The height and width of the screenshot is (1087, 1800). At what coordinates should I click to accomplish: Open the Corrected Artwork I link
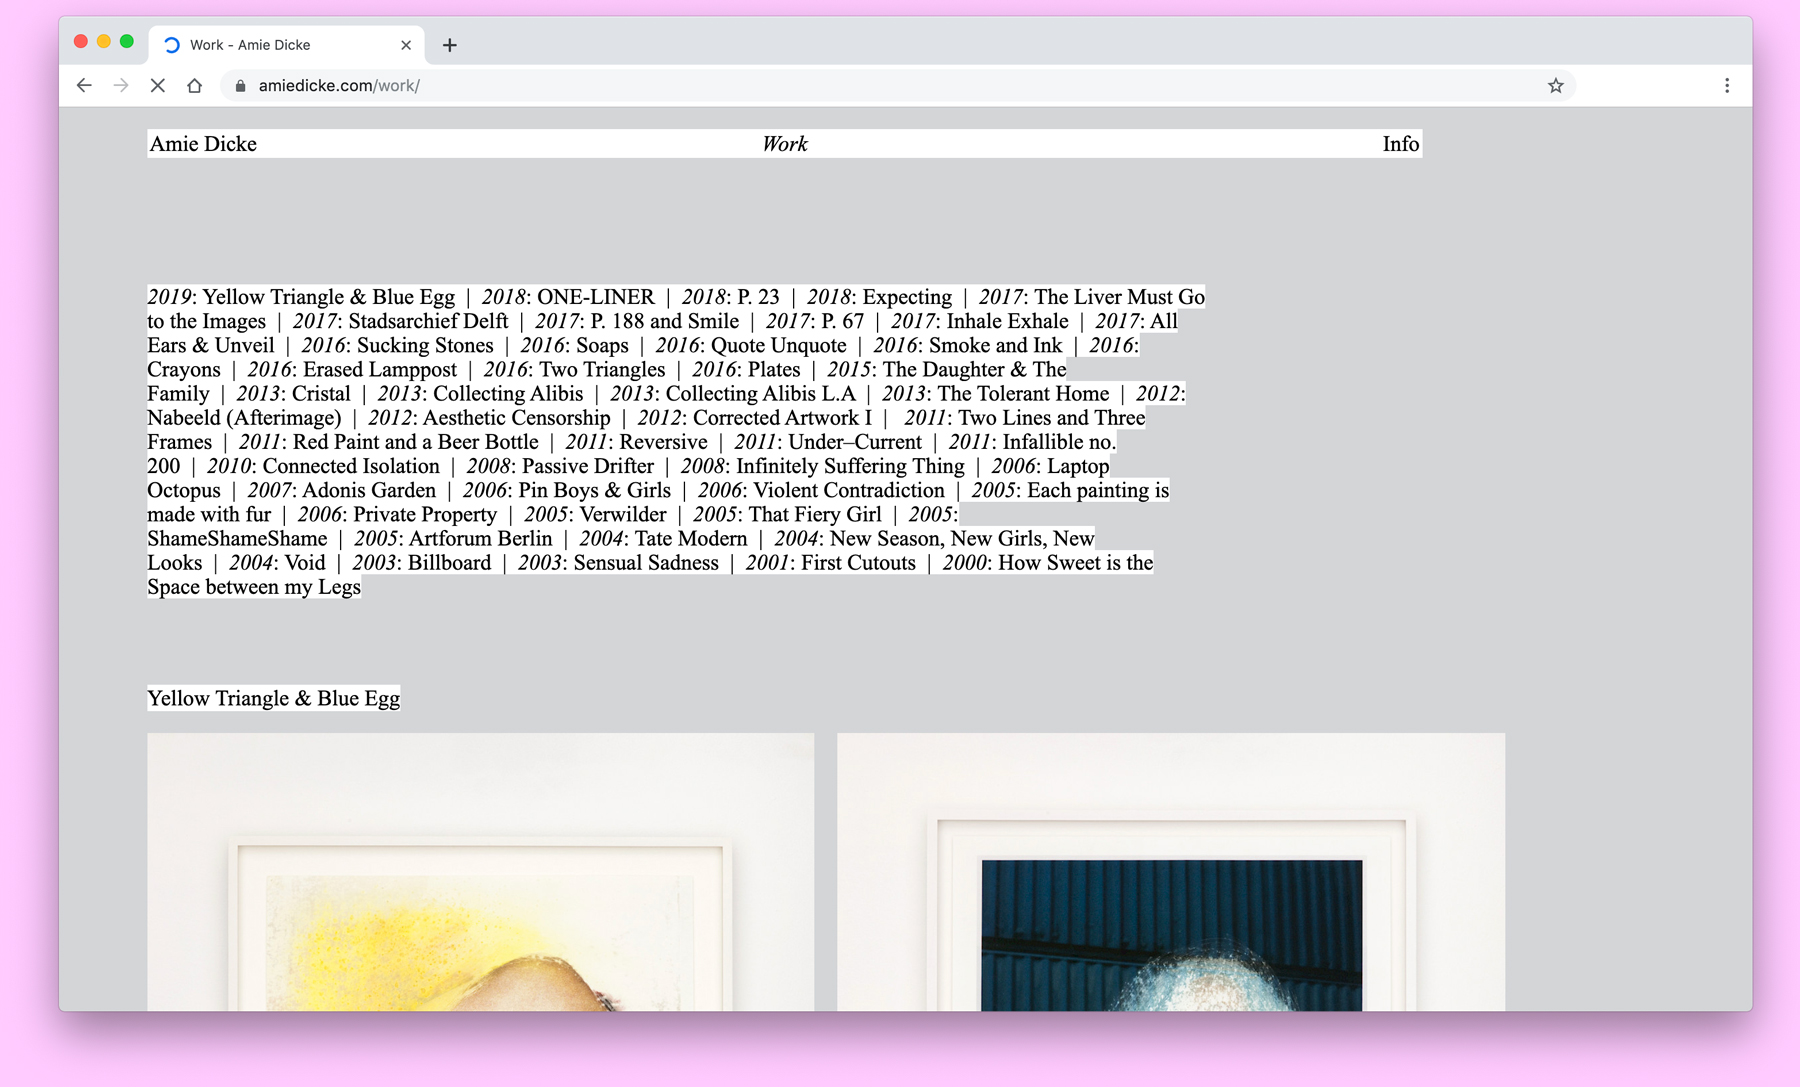click(x=782, y=417)
